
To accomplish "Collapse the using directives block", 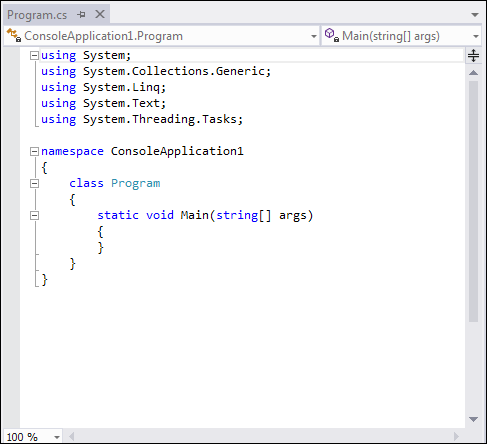I will coord(34,55).
